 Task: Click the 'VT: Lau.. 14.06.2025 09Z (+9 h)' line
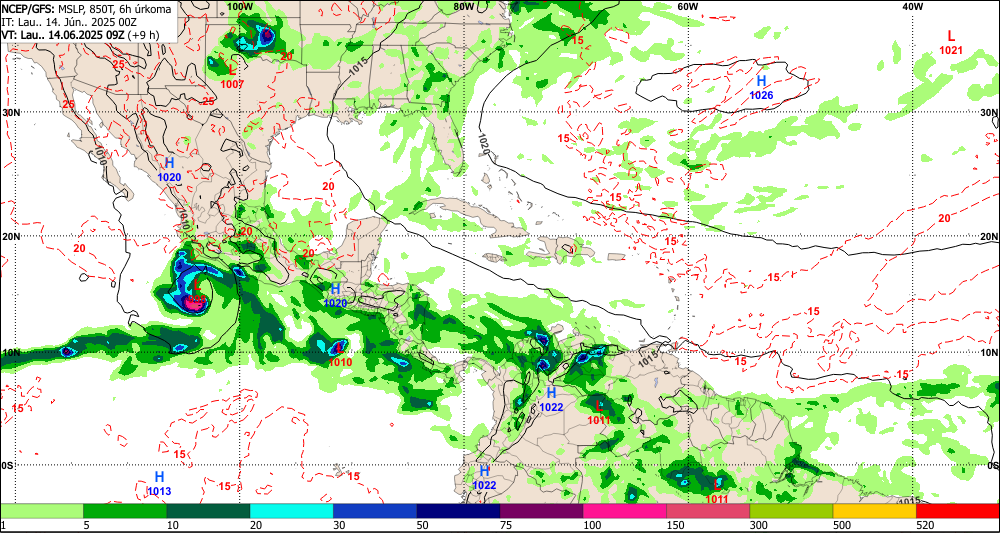coord(80,34)
